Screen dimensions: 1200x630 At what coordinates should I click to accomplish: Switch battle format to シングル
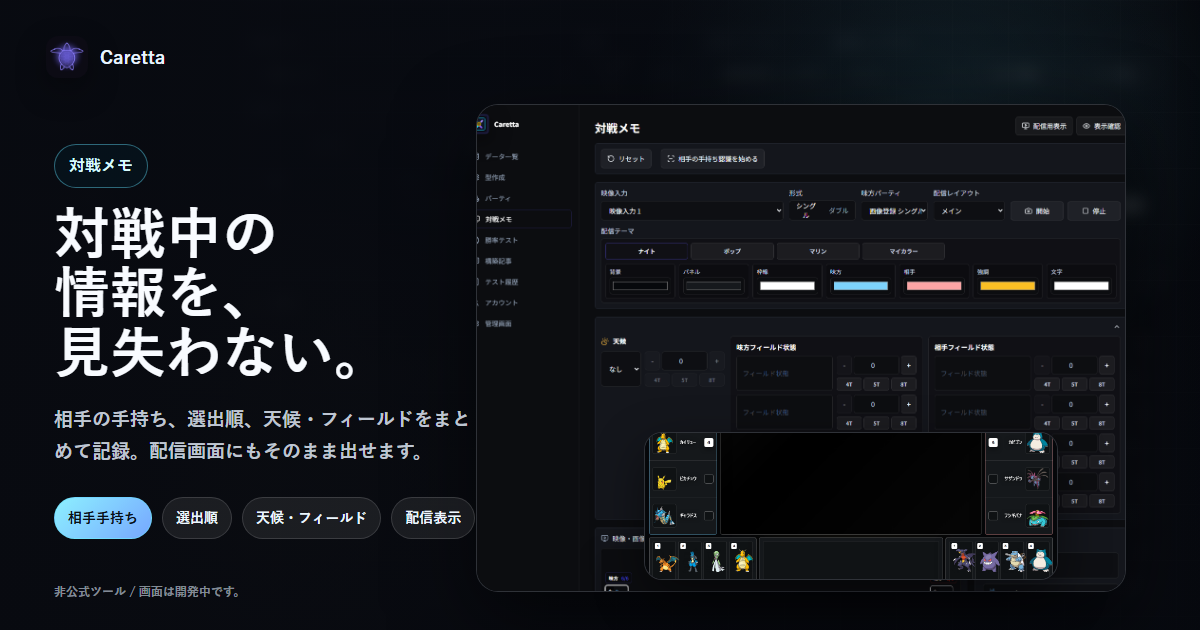tap(806, 210)
